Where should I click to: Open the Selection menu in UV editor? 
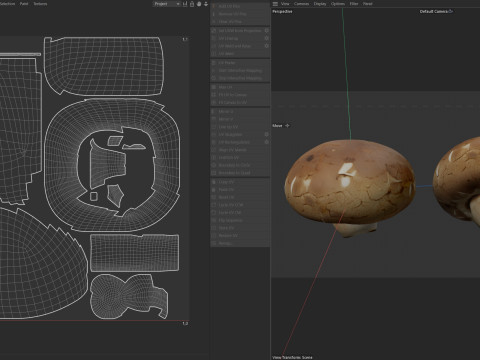click(x=7, y=4)
